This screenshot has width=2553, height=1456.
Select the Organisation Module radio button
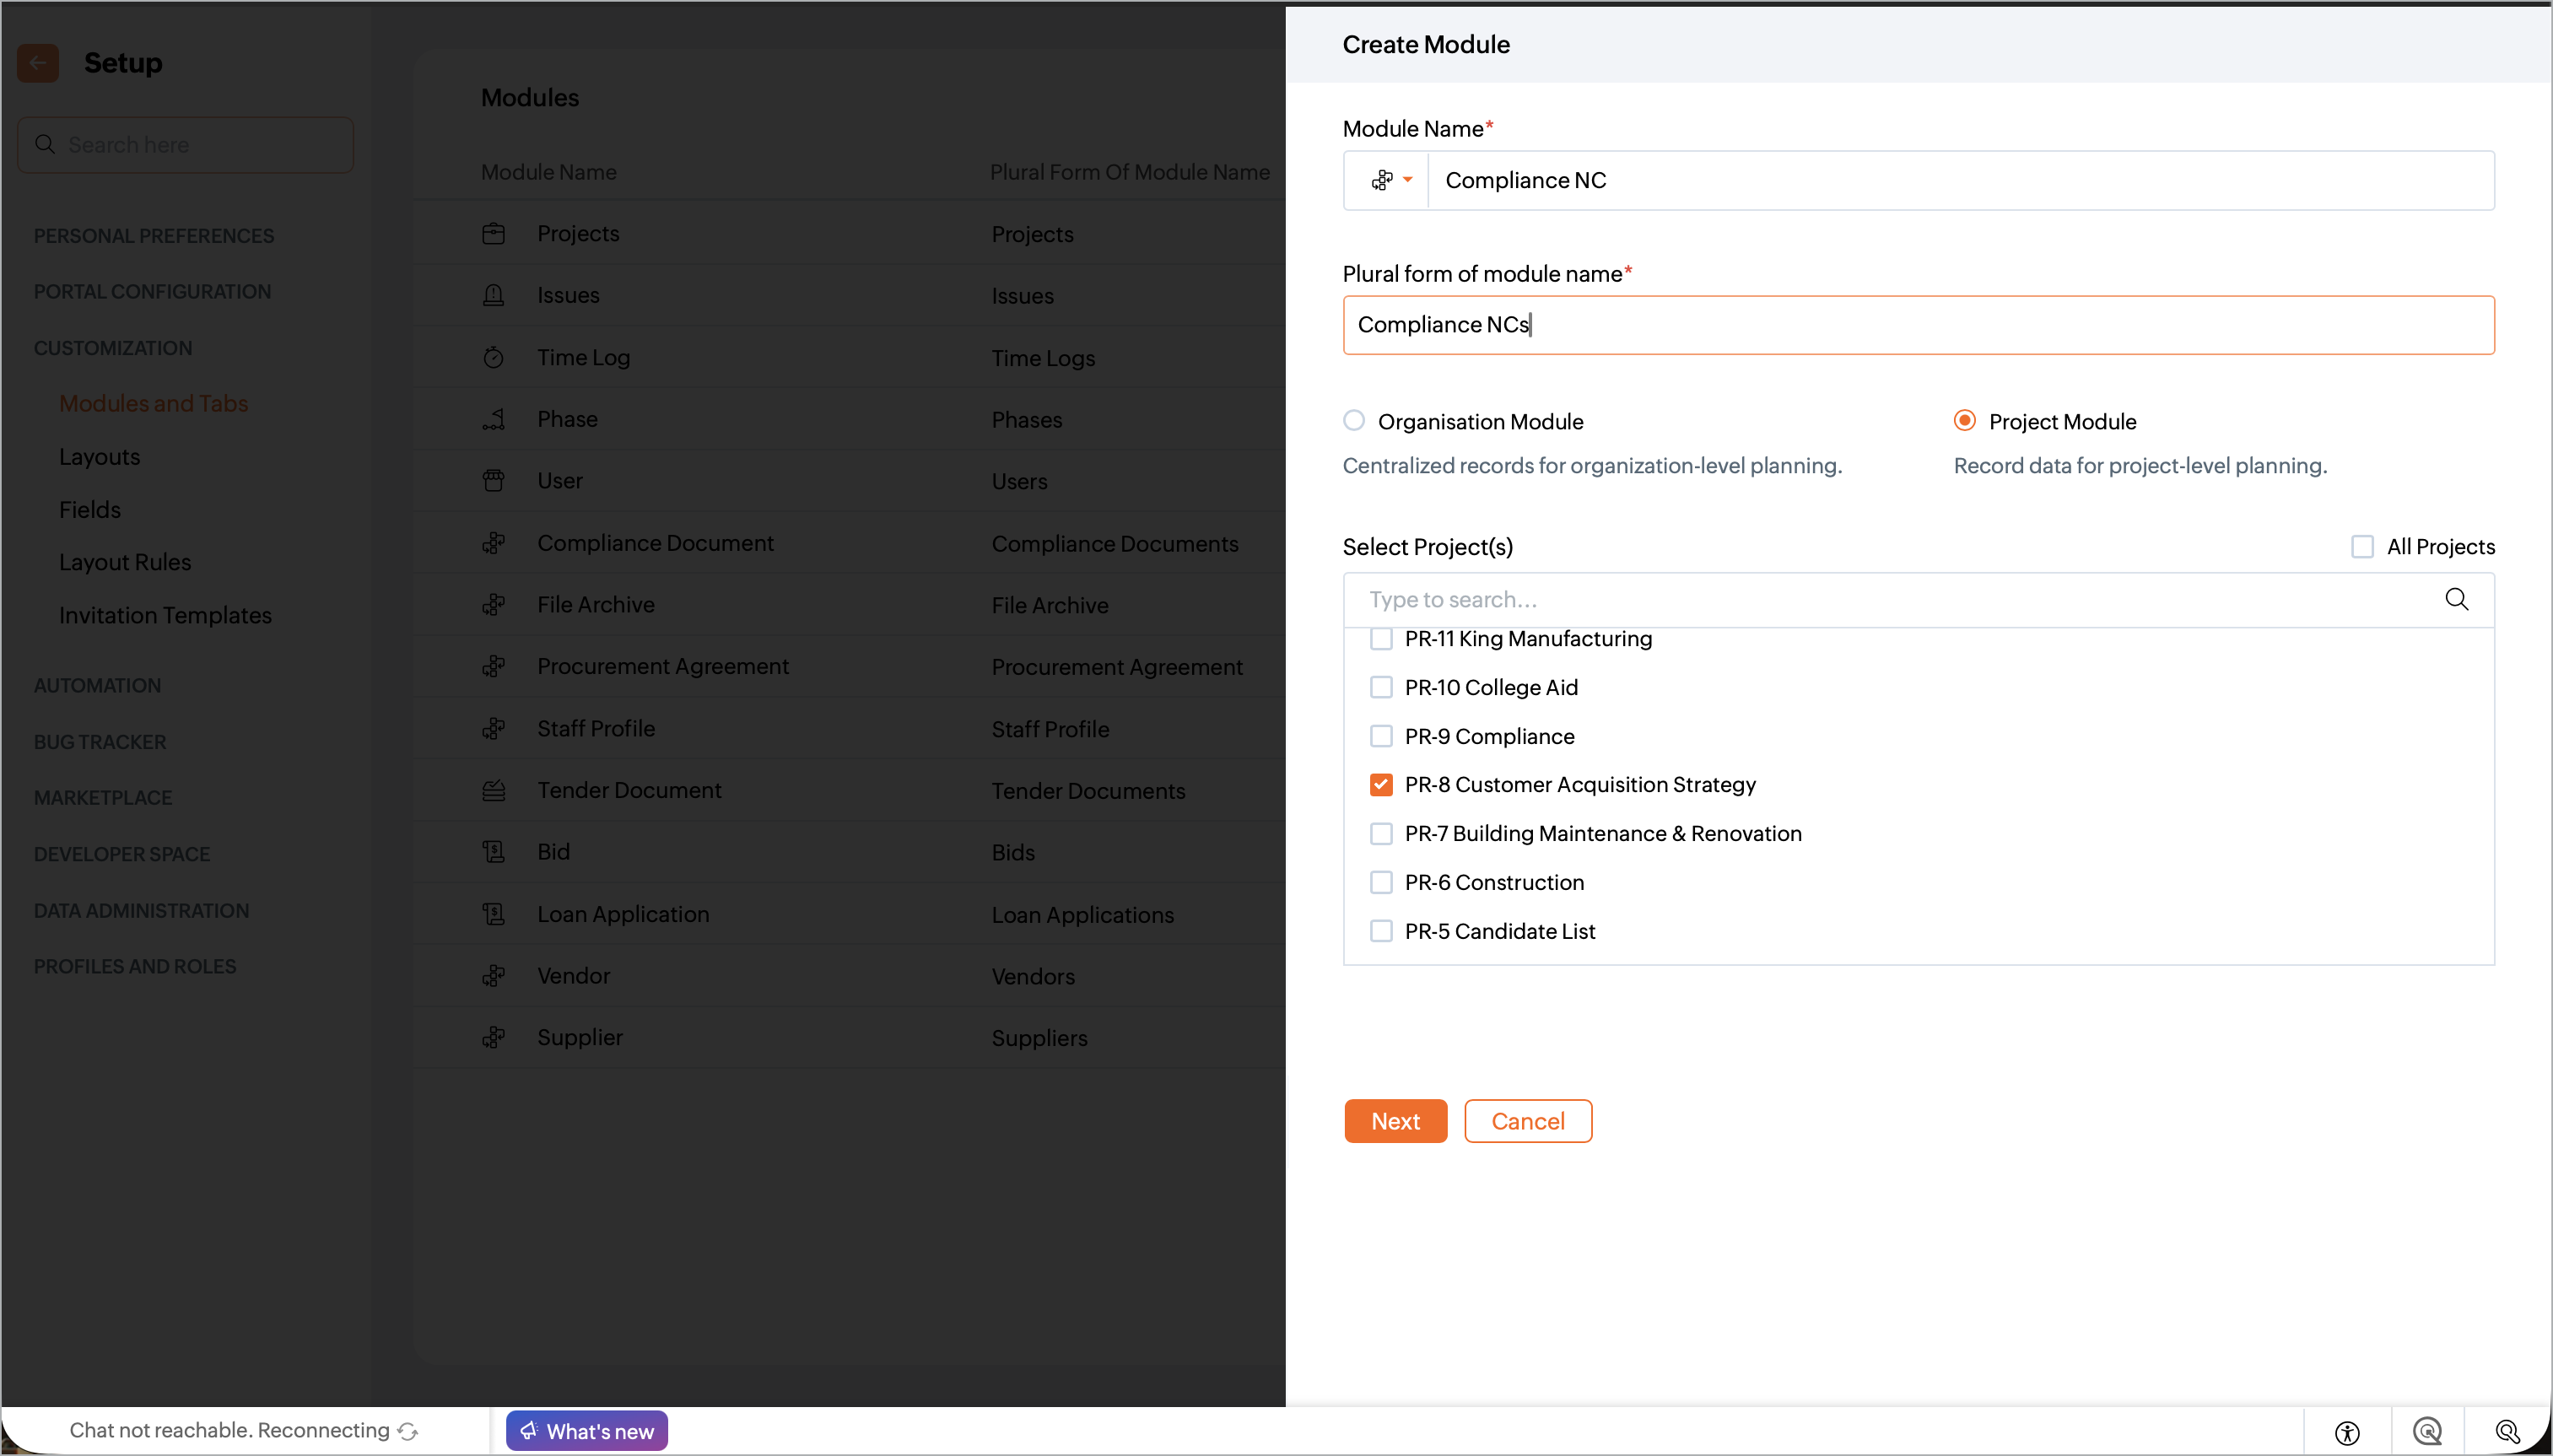1353,421
